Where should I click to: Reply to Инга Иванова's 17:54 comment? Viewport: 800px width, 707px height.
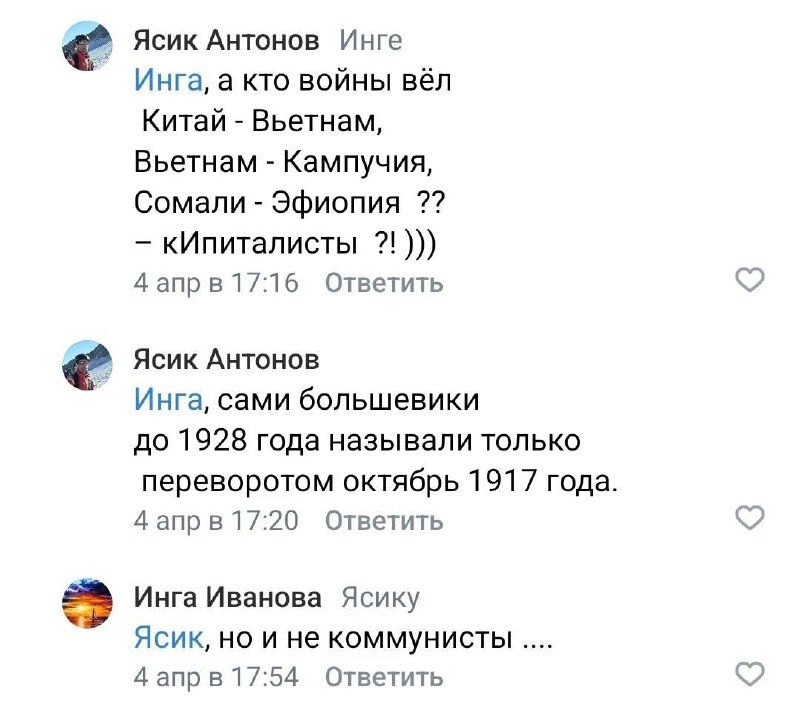(x=384, y=677)
